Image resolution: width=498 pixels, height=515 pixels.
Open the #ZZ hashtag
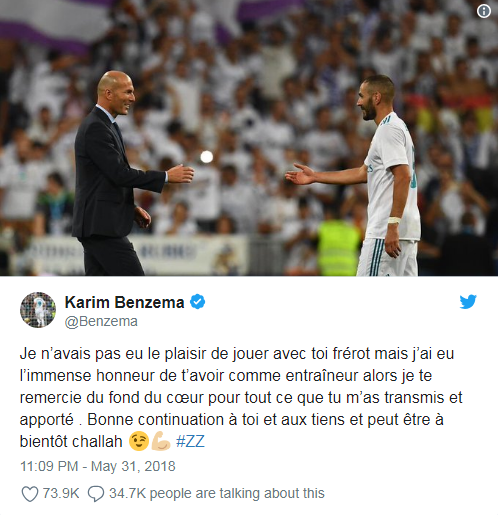pos(190,442)
